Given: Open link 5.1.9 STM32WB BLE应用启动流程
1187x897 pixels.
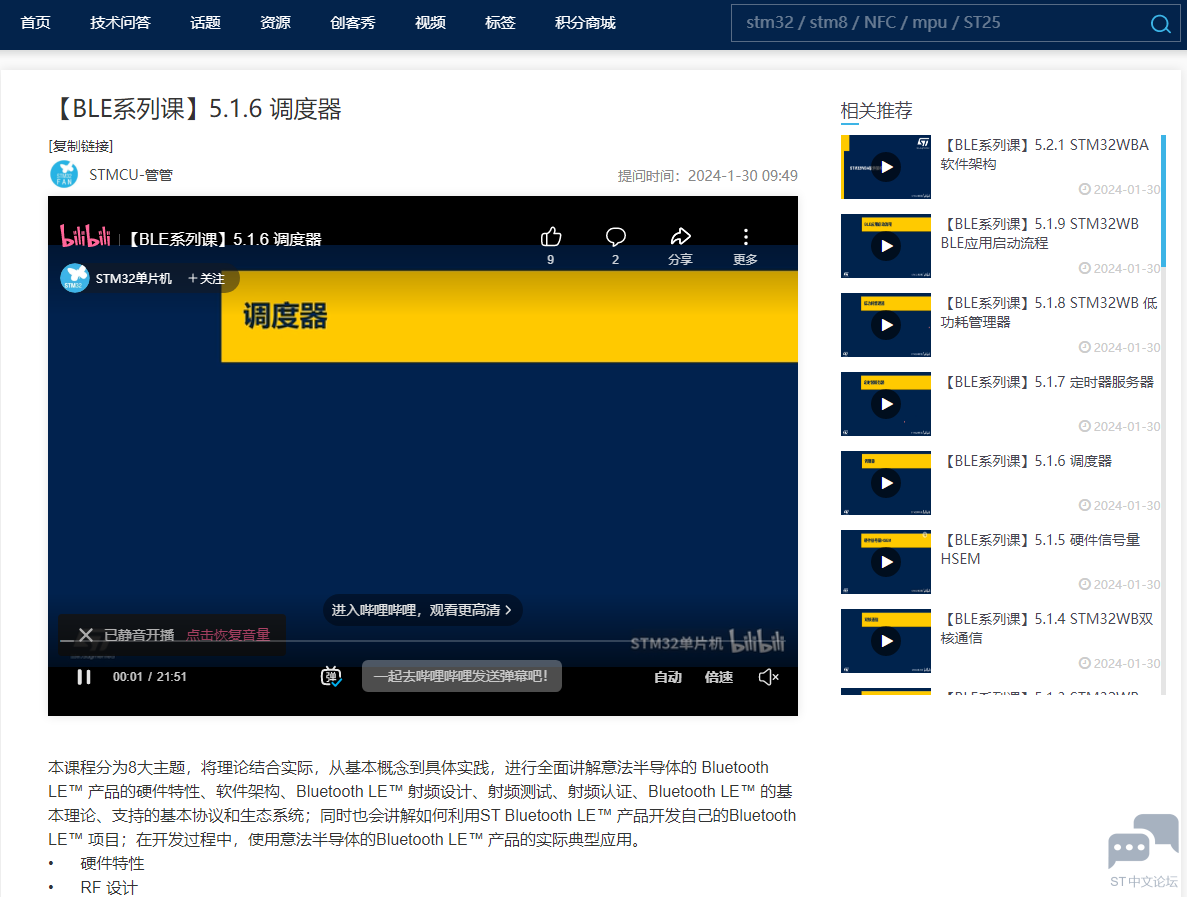Looking at the screenshot, I should 1040,233.
